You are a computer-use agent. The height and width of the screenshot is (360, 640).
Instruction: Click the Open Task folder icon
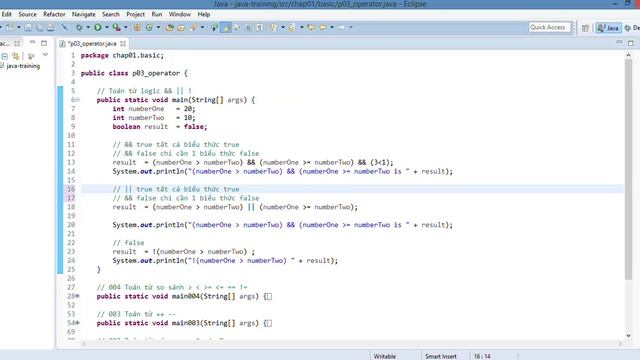click(181, 27)
